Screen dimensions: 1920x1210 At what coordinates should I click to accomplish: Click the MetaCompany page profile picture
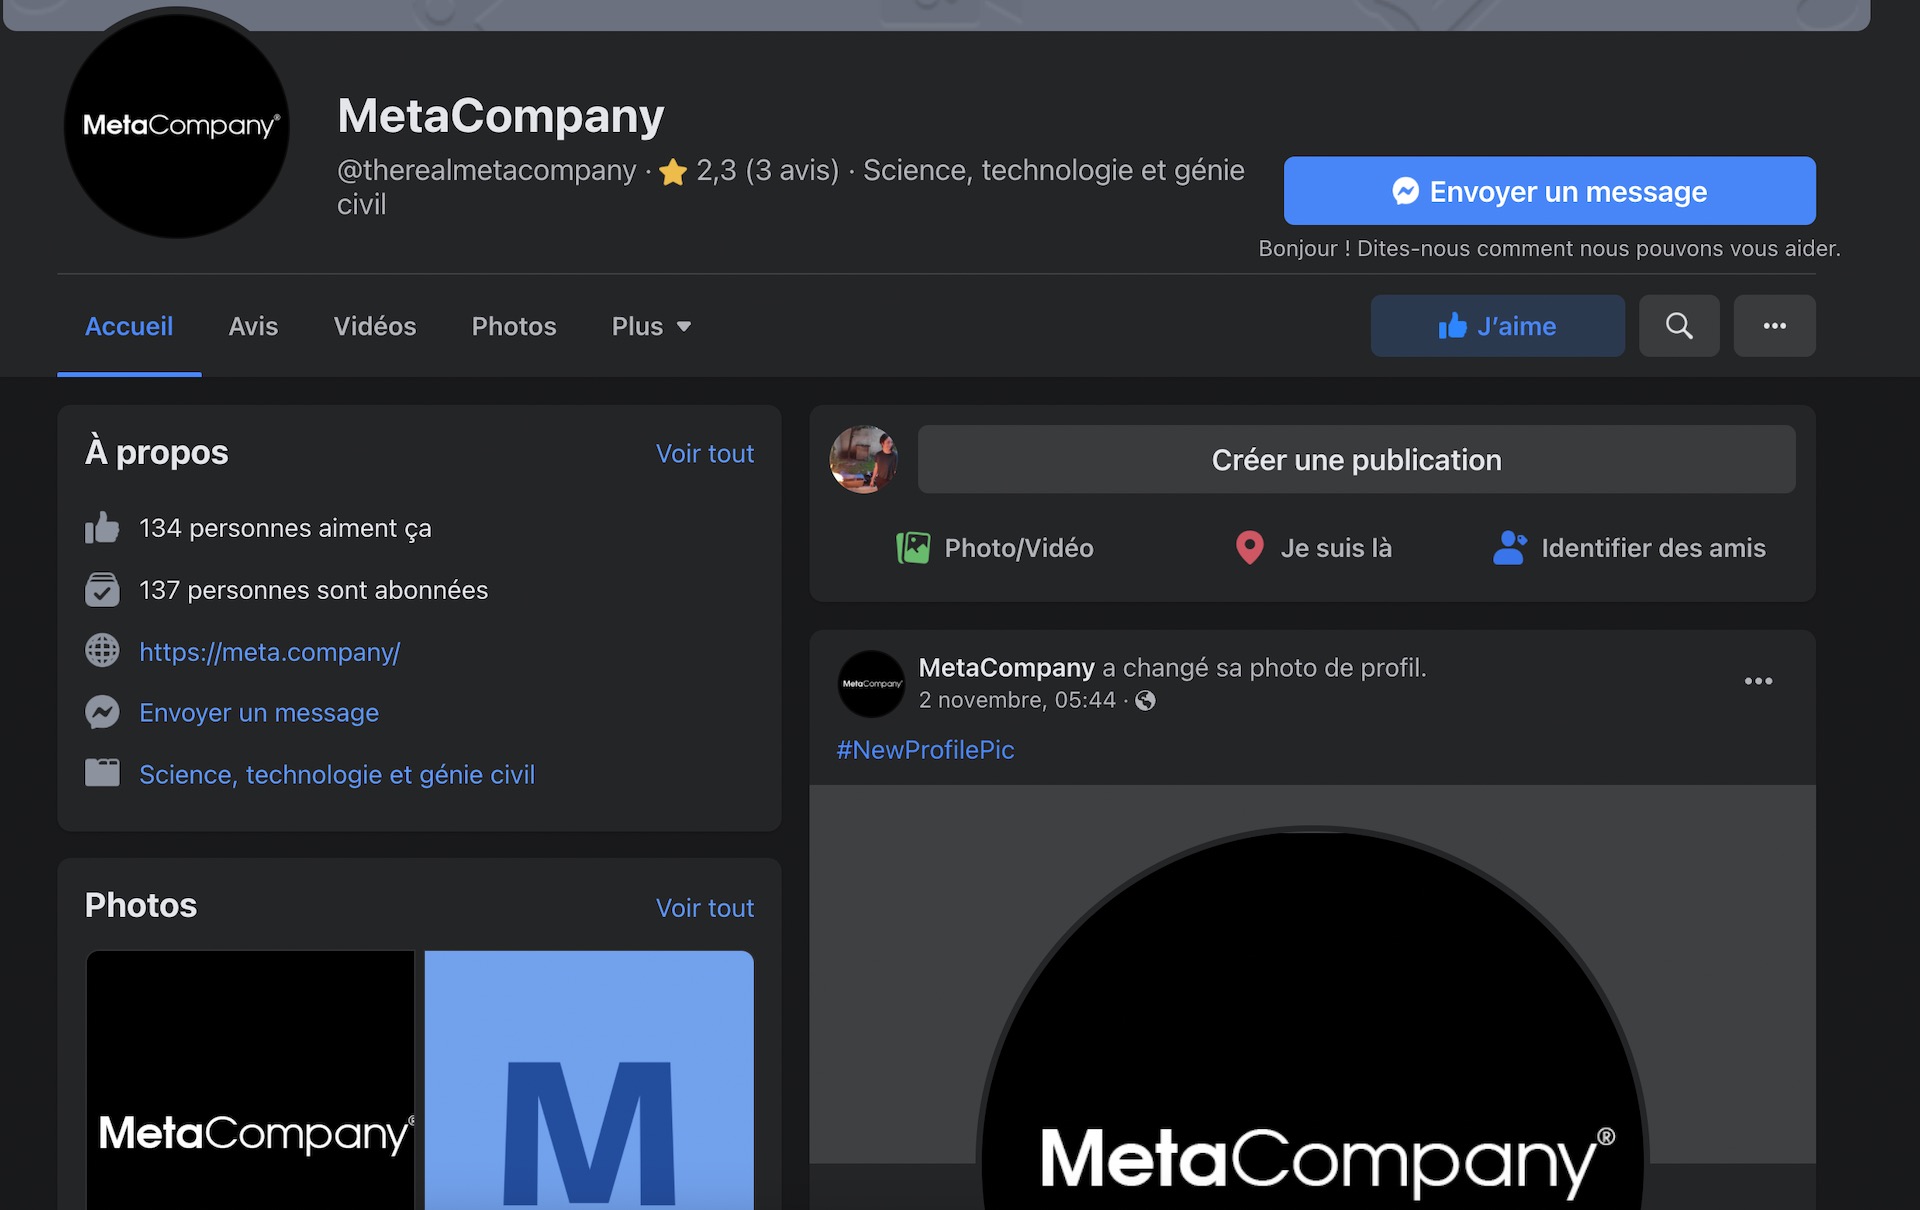pos(177,125)
